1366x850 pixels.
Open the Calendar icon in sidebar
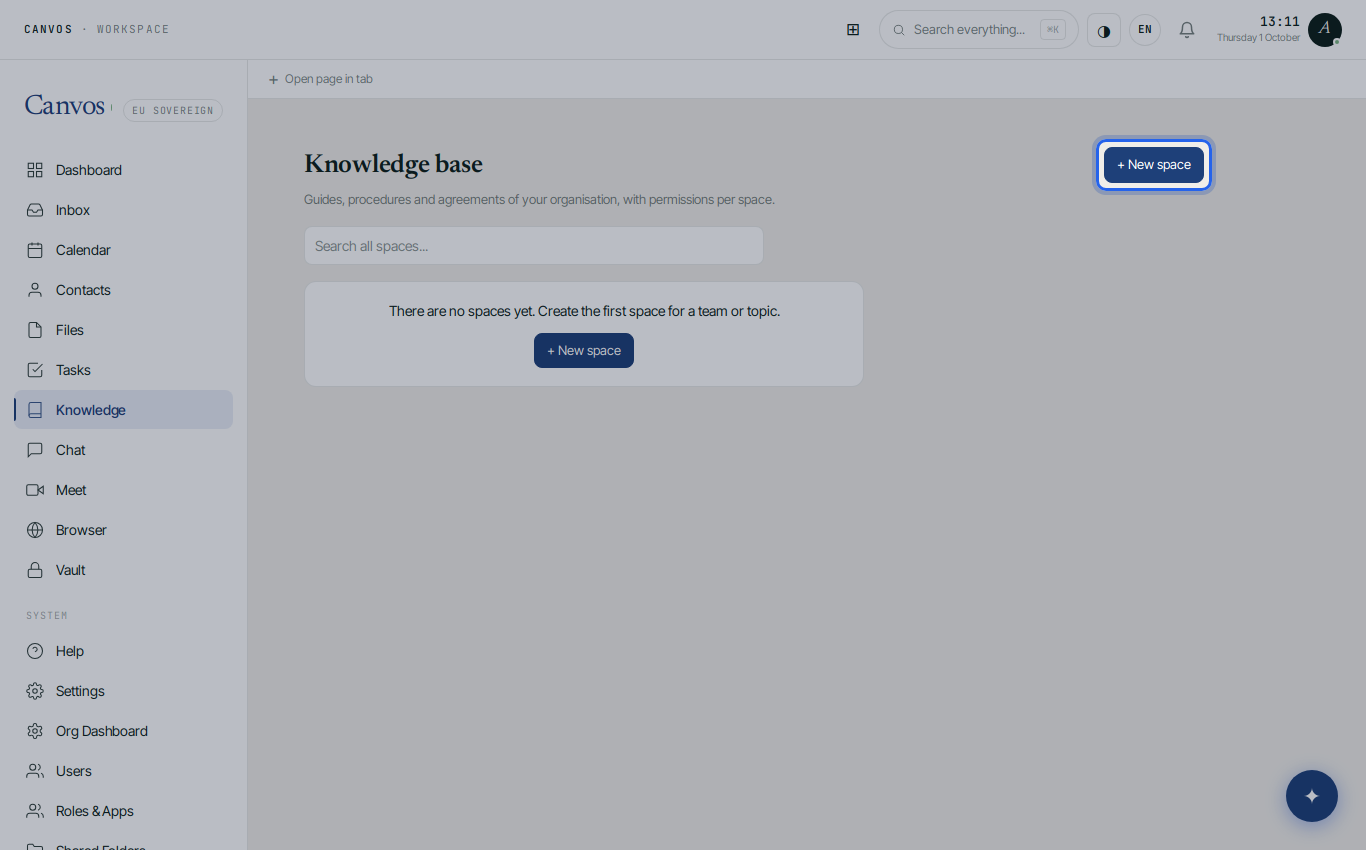pyautogui.click(x=35, y=250)
